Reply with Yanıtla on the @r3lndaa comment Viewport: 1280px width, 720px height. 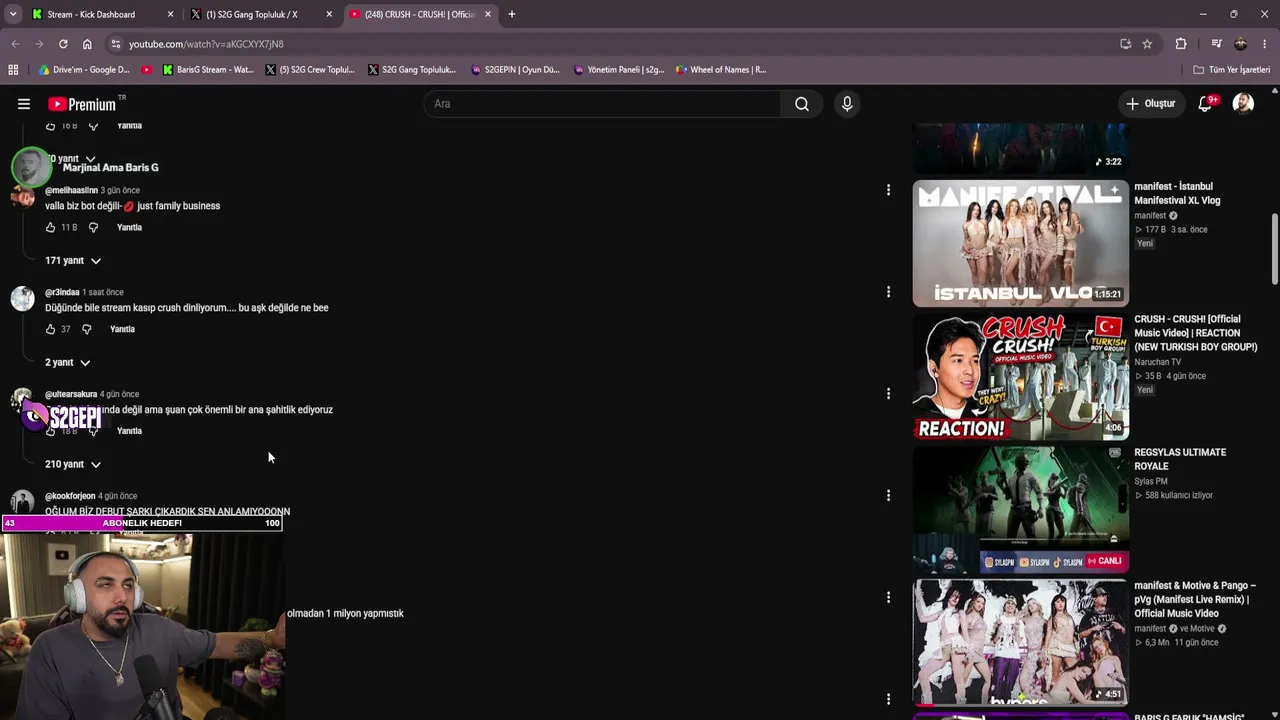[122, 329]
